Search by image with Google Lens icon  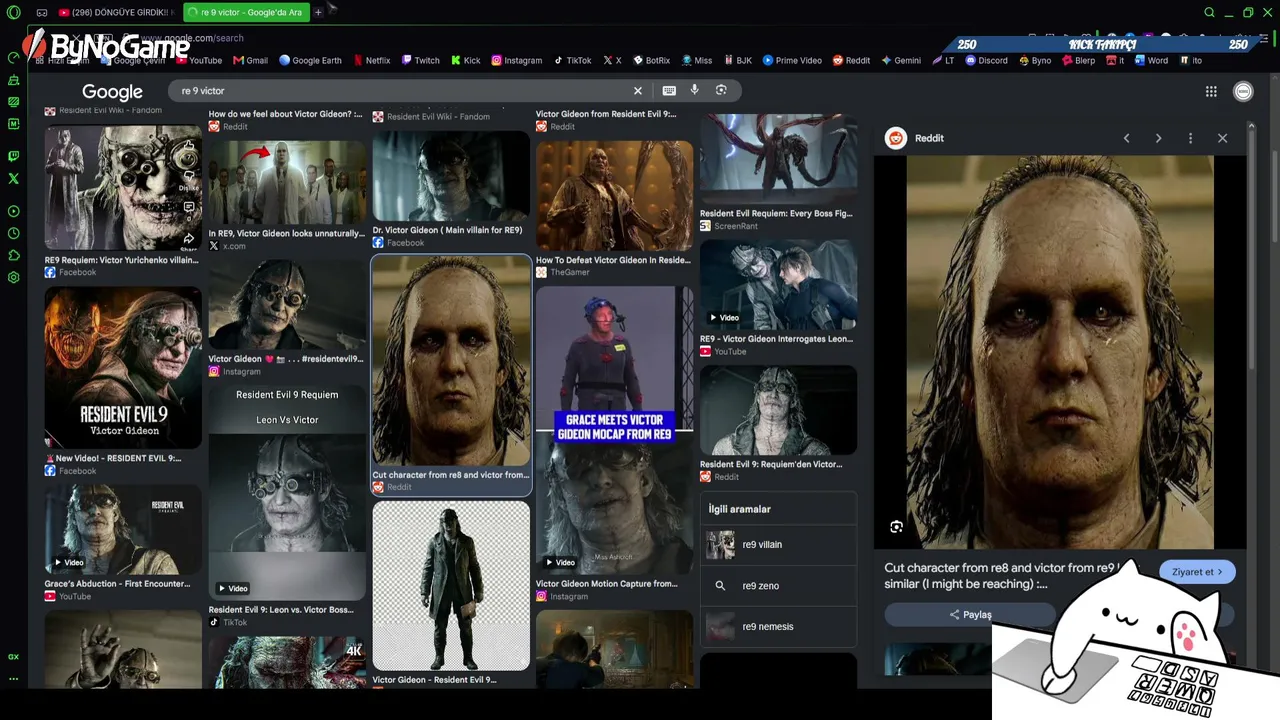point(721,91)
